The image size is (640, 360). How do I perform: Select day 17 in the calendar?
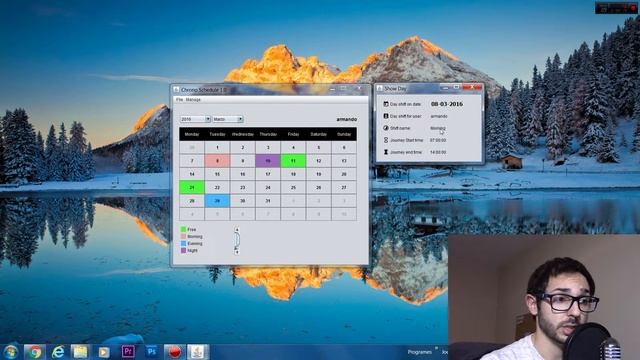pyautogui.click(x=268, y=174)
